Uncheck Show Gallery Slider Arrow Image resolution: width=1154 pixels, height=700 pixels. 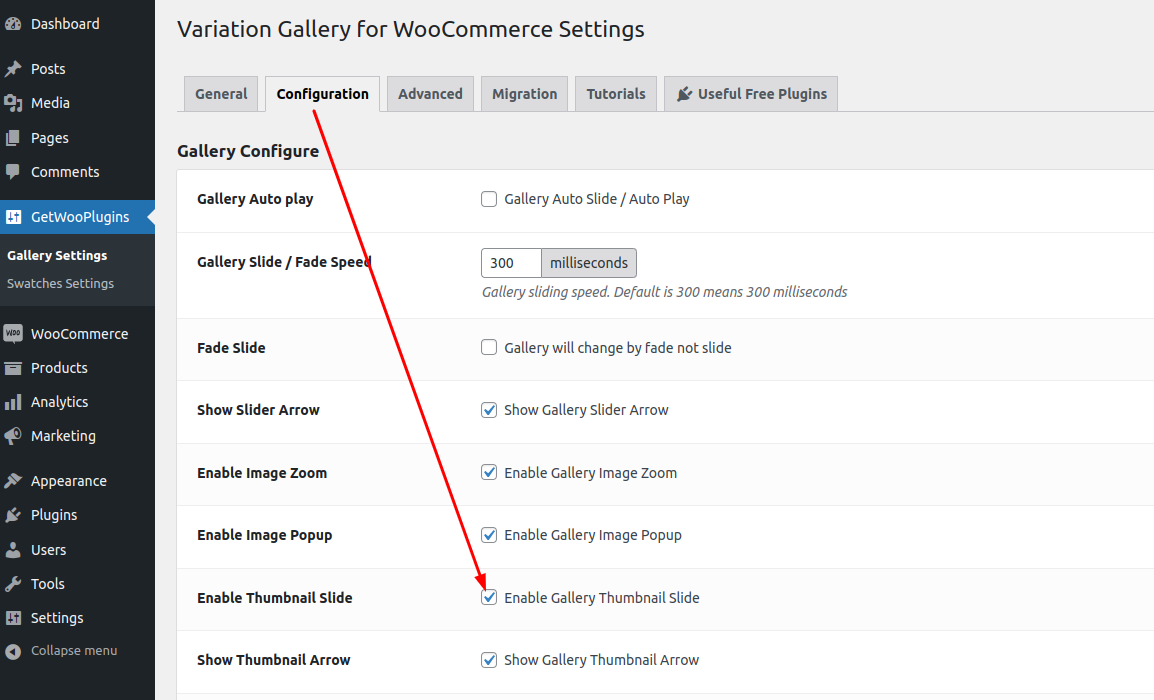[x=489, y=410]
